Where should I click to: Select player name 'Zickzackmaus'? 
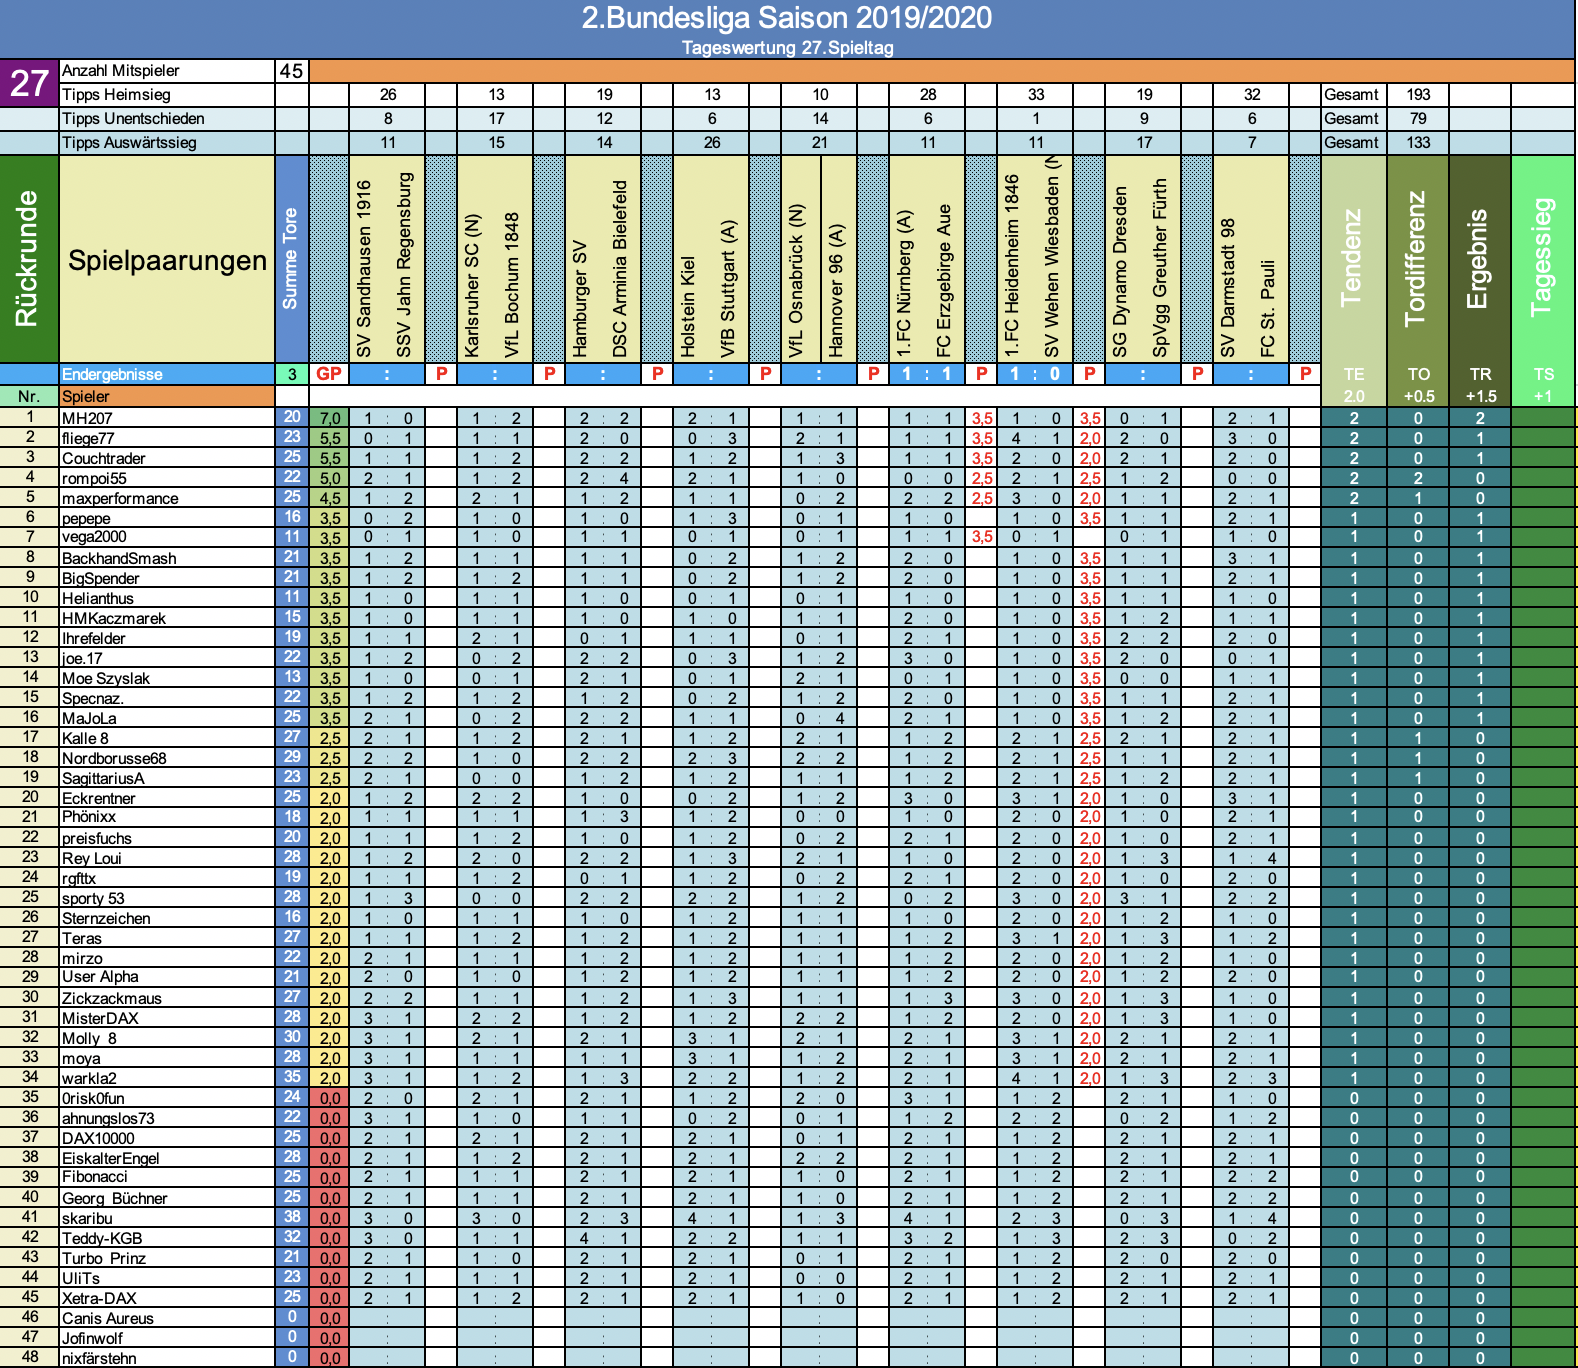pyautogui.click(x=112, y=998)
